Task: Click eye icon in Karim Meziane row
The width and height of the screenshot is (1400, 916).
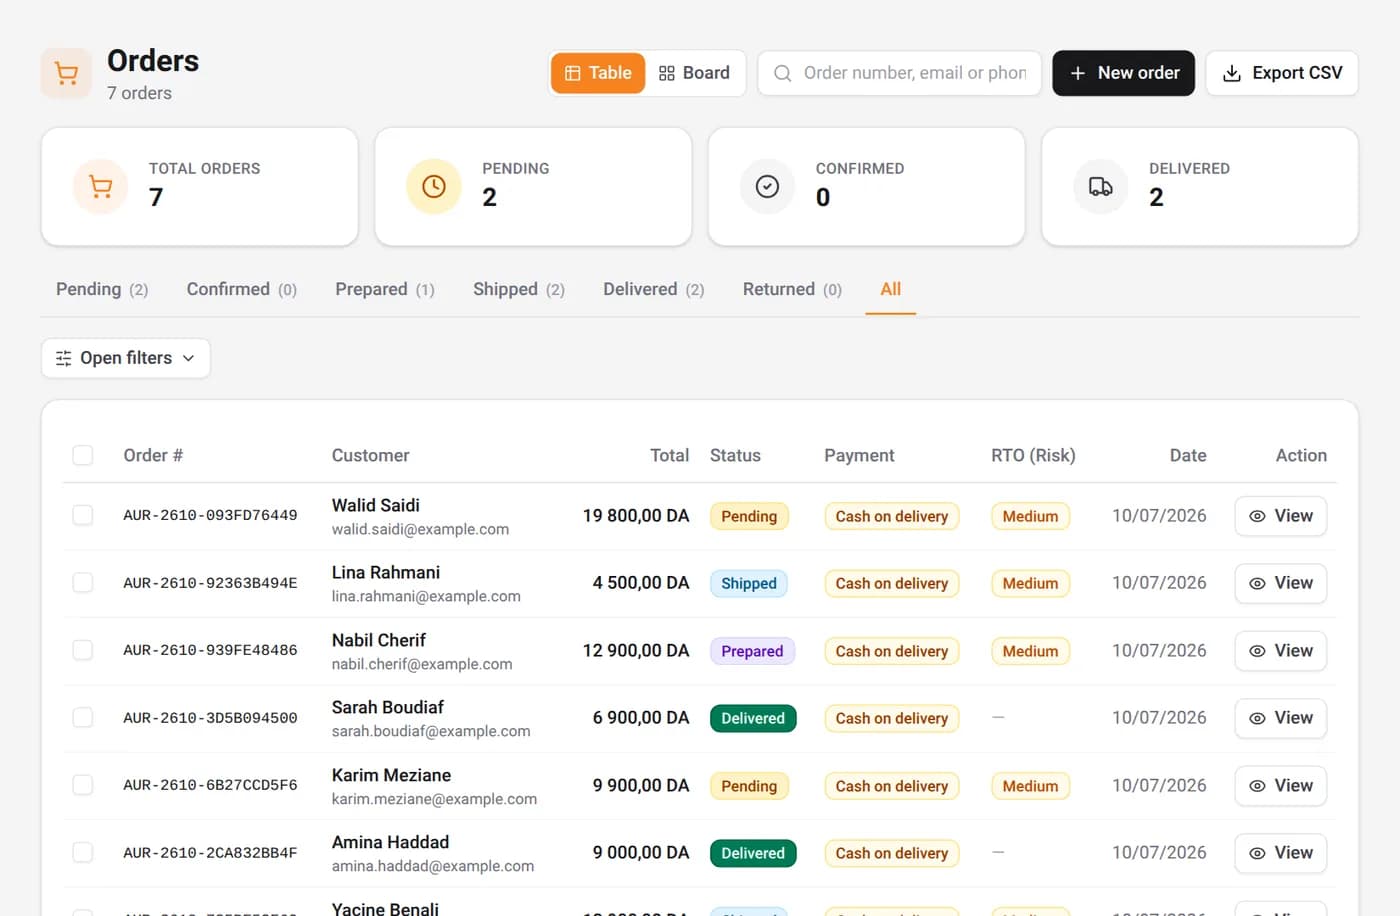Action: tap(1257, 786)
